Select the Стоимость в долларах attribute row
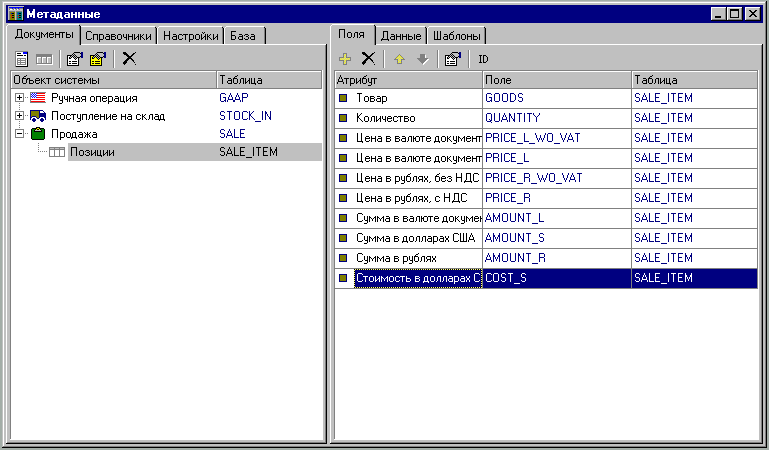Image resolution: width=769 pixels, height=450 pixels. click(x=546, y=278)
